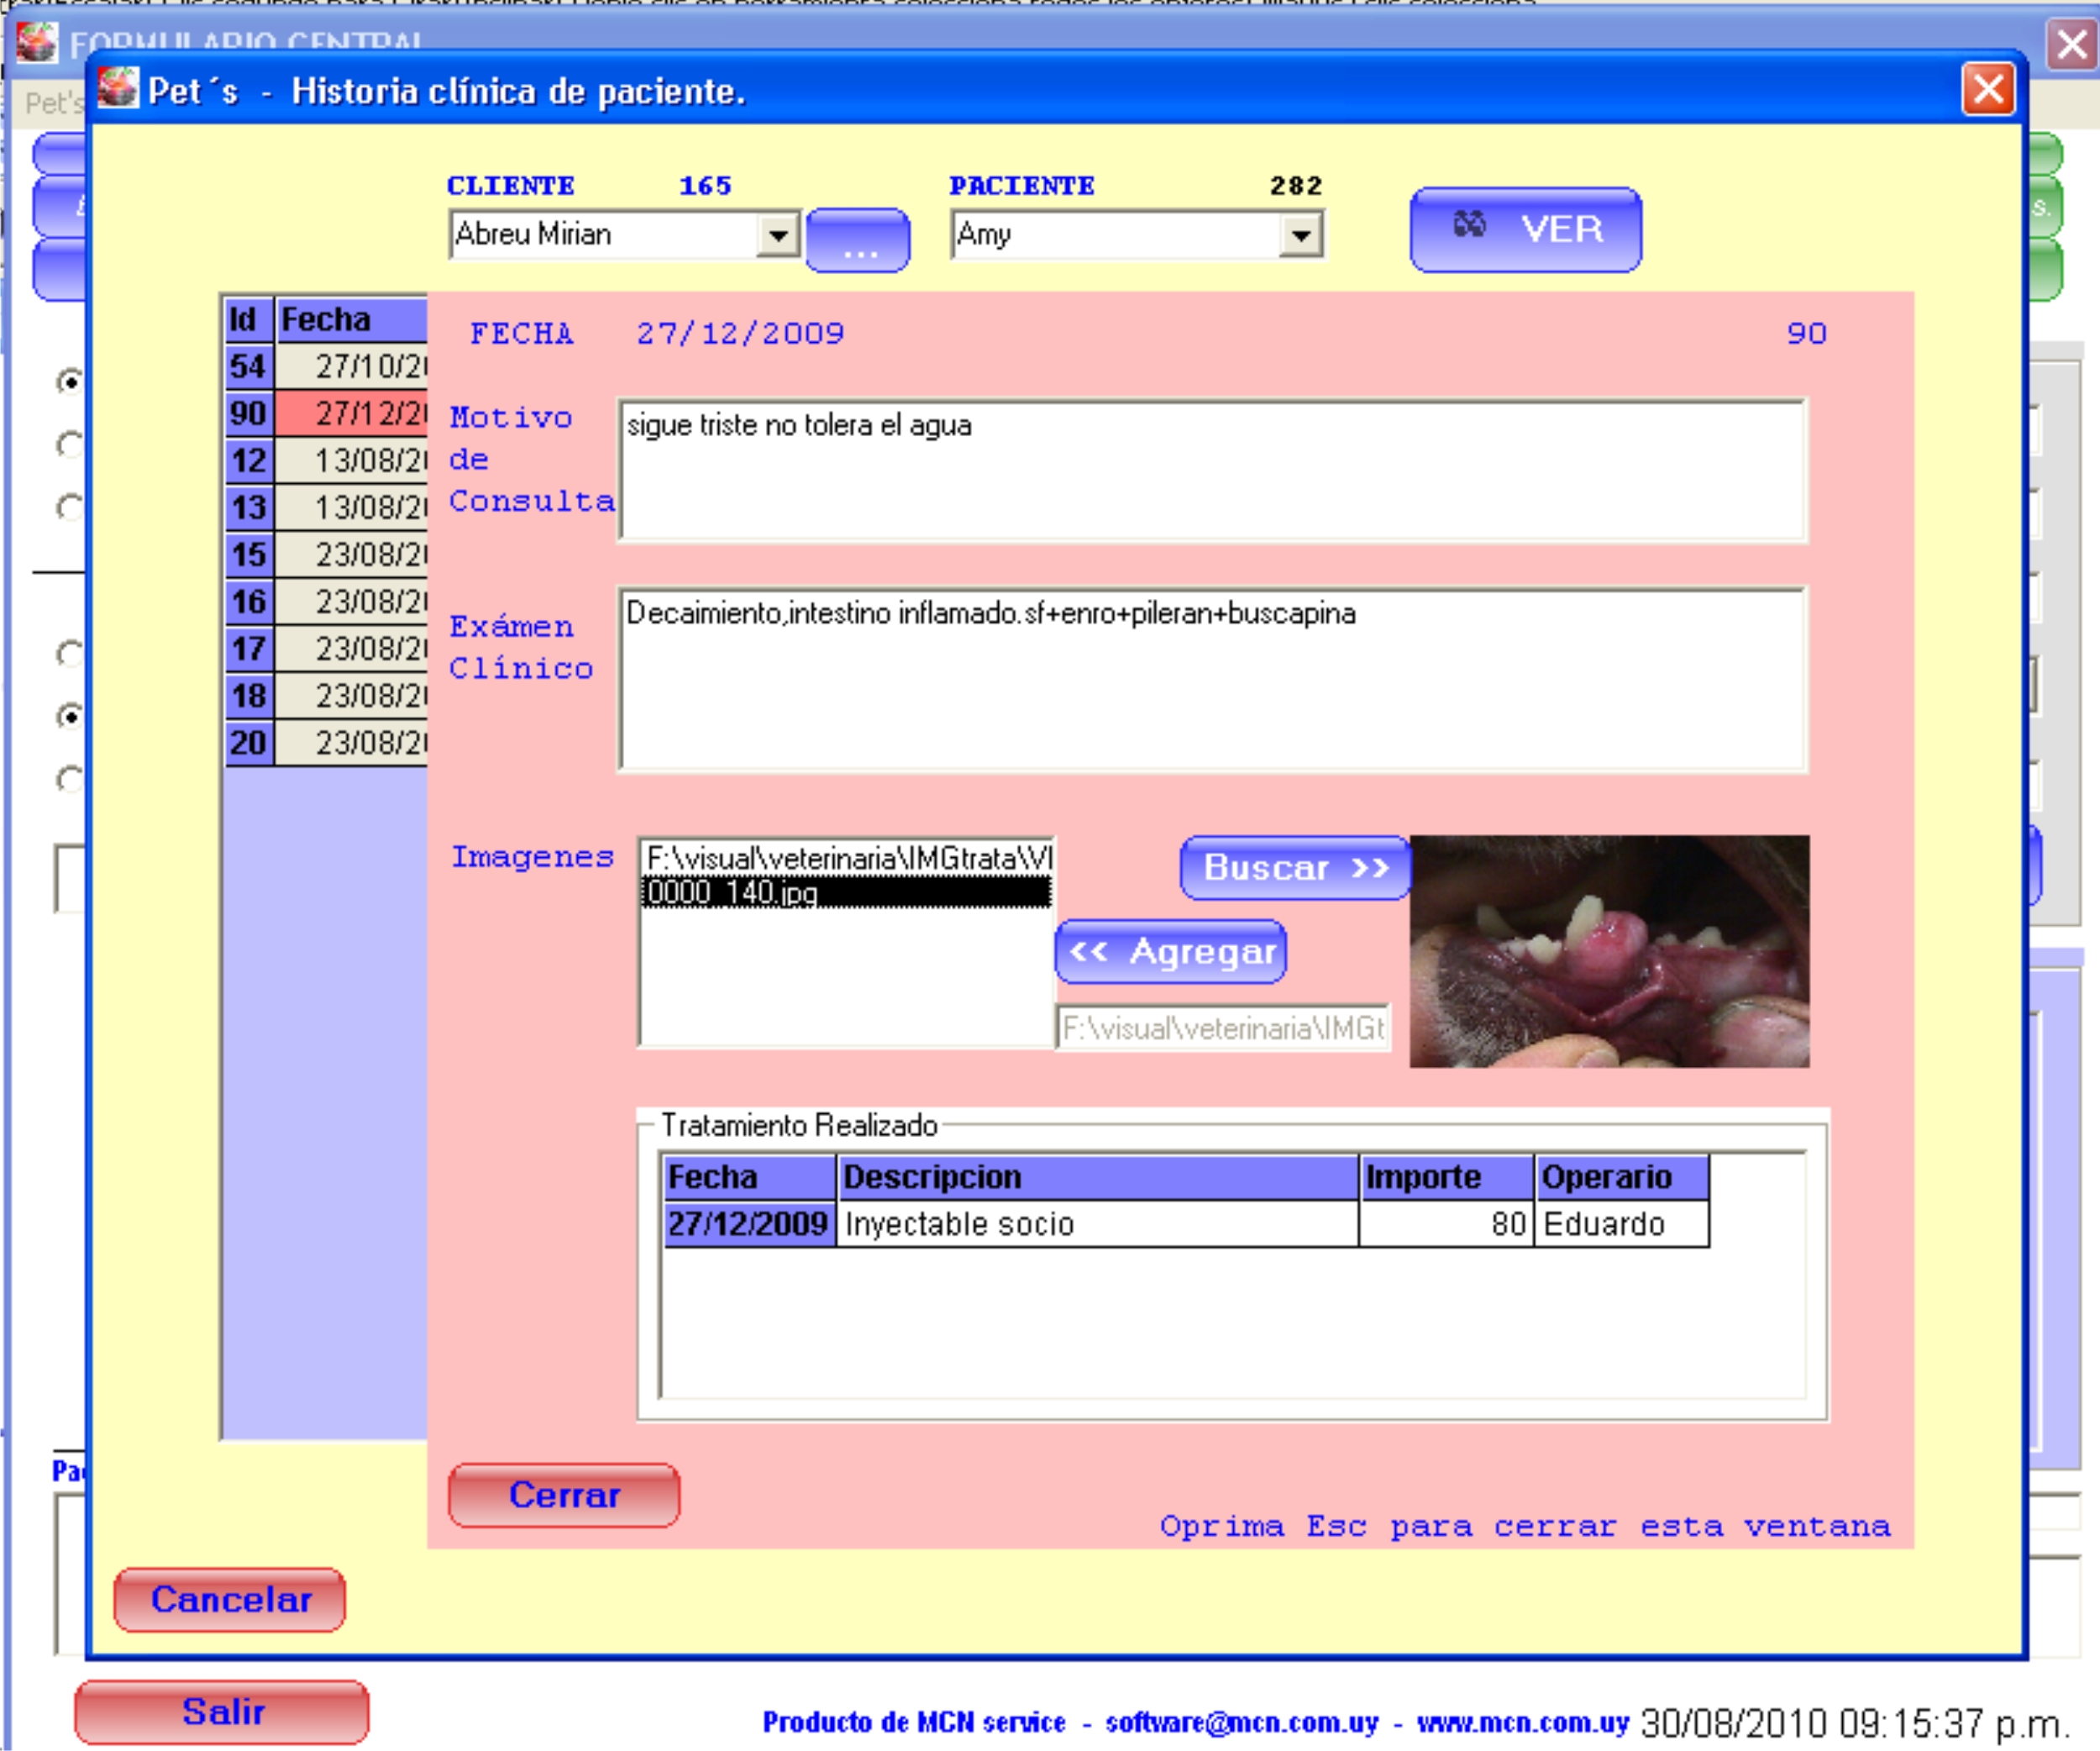Image resolution: width=2100 pixels, height=1751 pixels.
Task: Click the Pet's app icon in dialog title
Action: (118, 89)
